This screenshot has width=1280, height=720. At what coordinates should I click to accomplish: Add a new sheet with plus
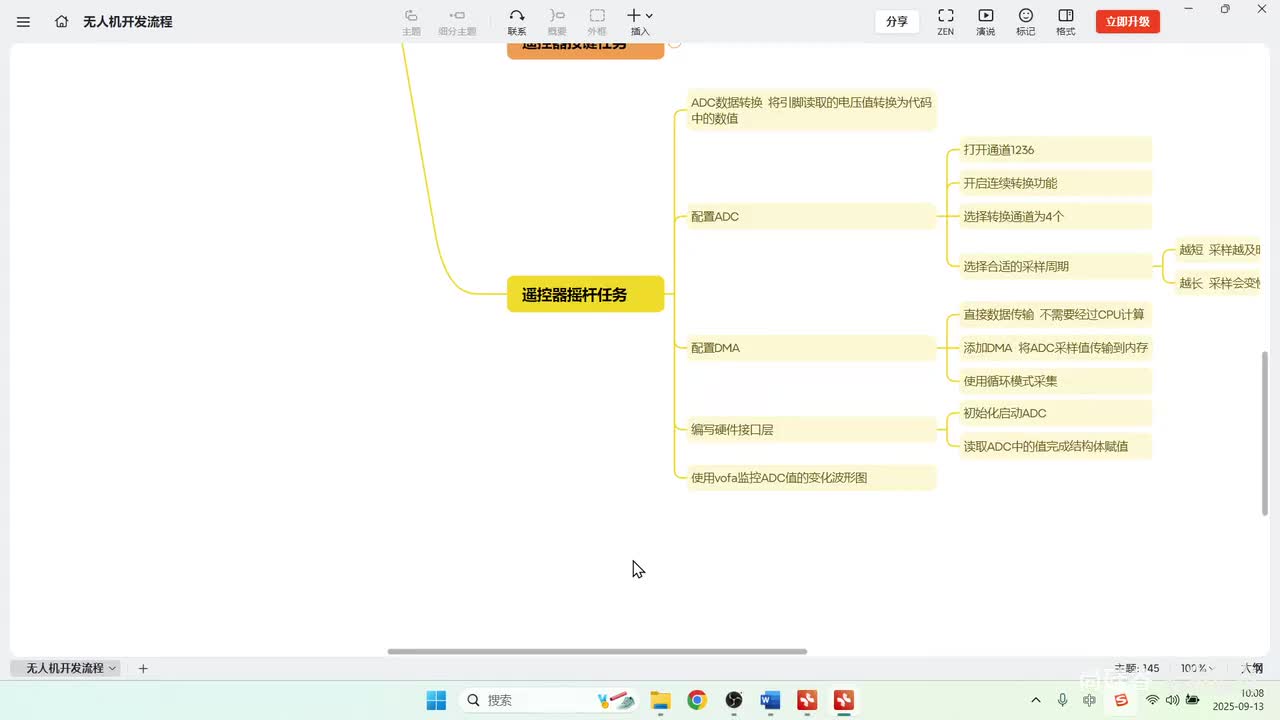click(x=143, y=668)
